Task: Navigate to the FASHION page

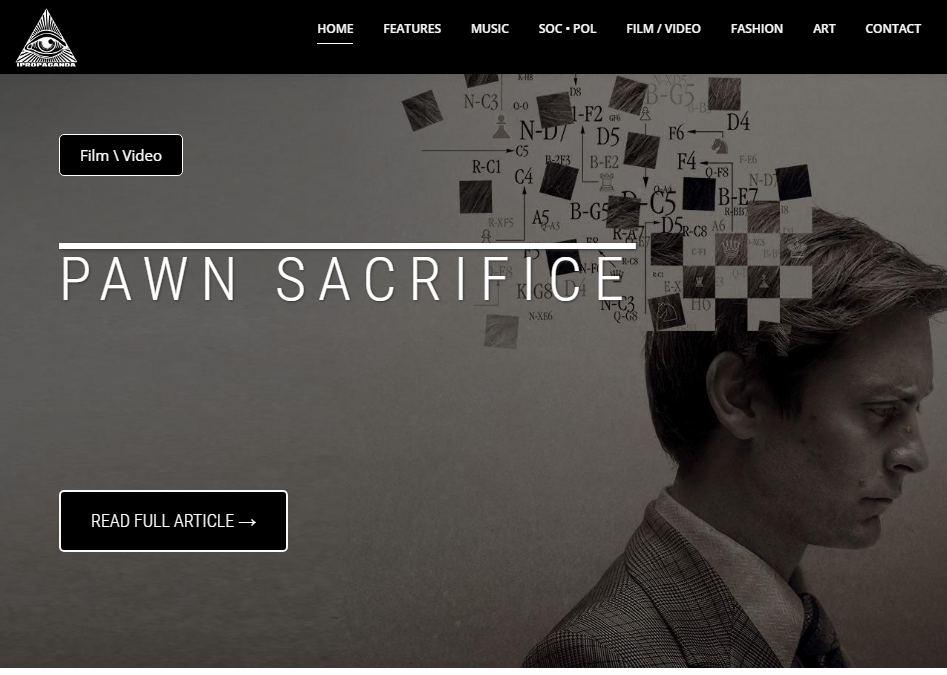Action: [x=757, y=28]
